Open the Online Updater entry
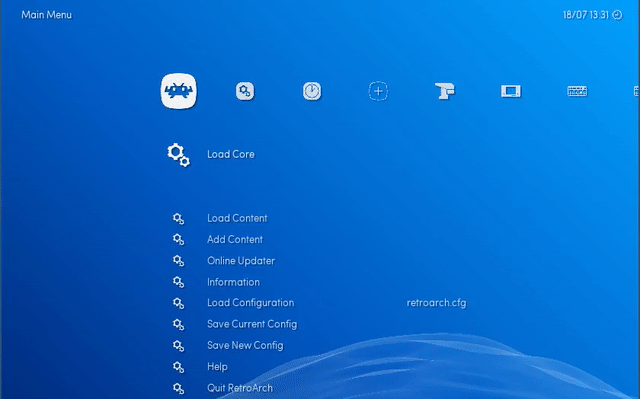 [x=241, y=261]
